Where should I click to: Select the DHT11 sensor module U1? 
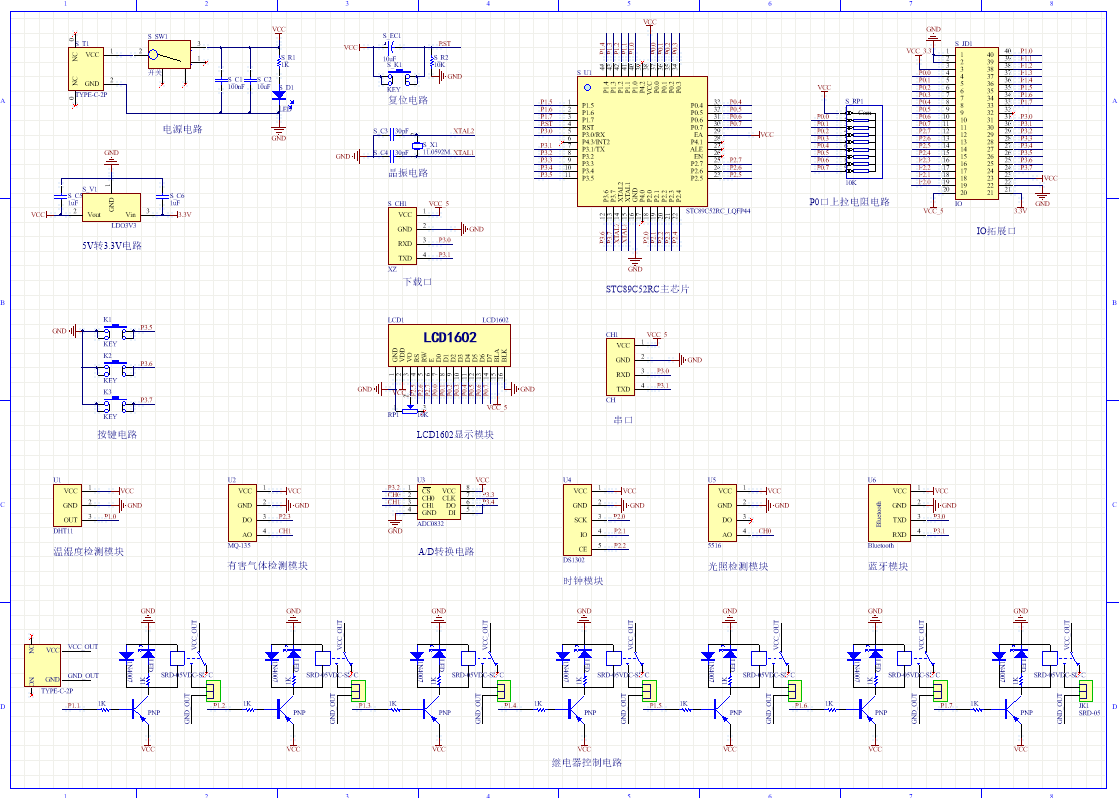[70, 505]
